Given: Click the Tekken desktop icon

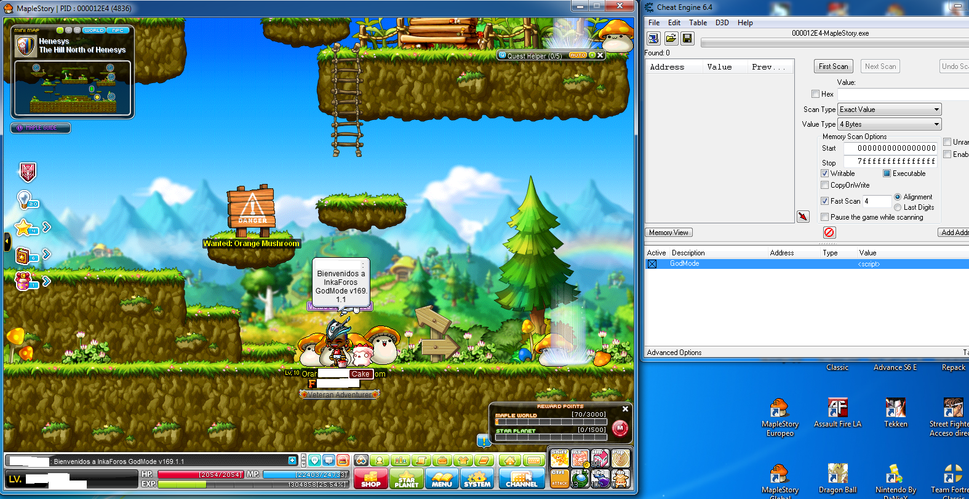Looking at the screenshot, I should [x=895, y=412].
